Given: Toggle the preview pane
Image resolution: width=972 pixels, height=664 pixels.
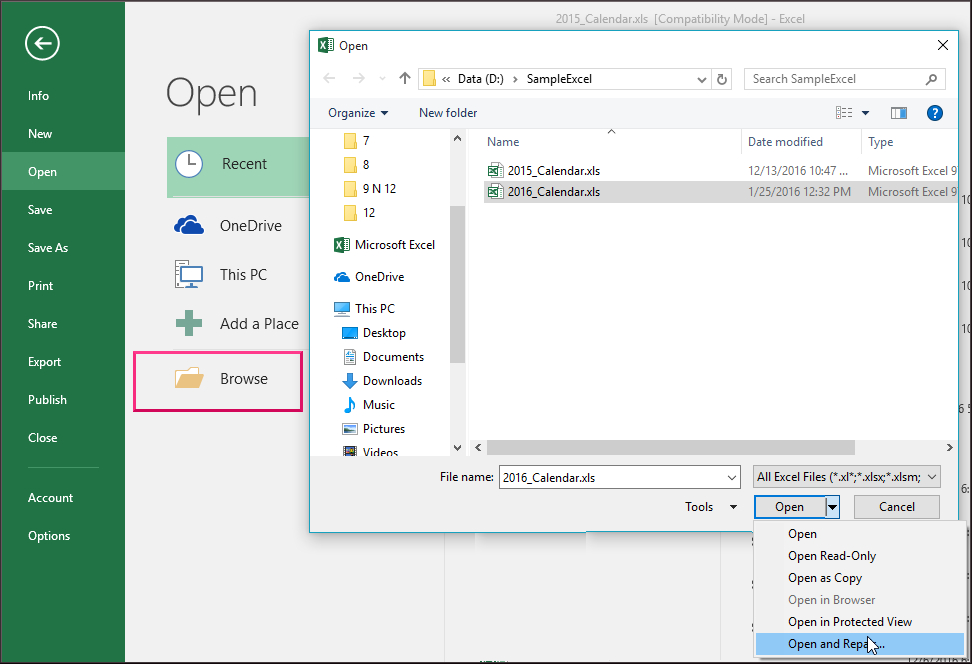Looking at the screenshot, I should pos(899,112).
